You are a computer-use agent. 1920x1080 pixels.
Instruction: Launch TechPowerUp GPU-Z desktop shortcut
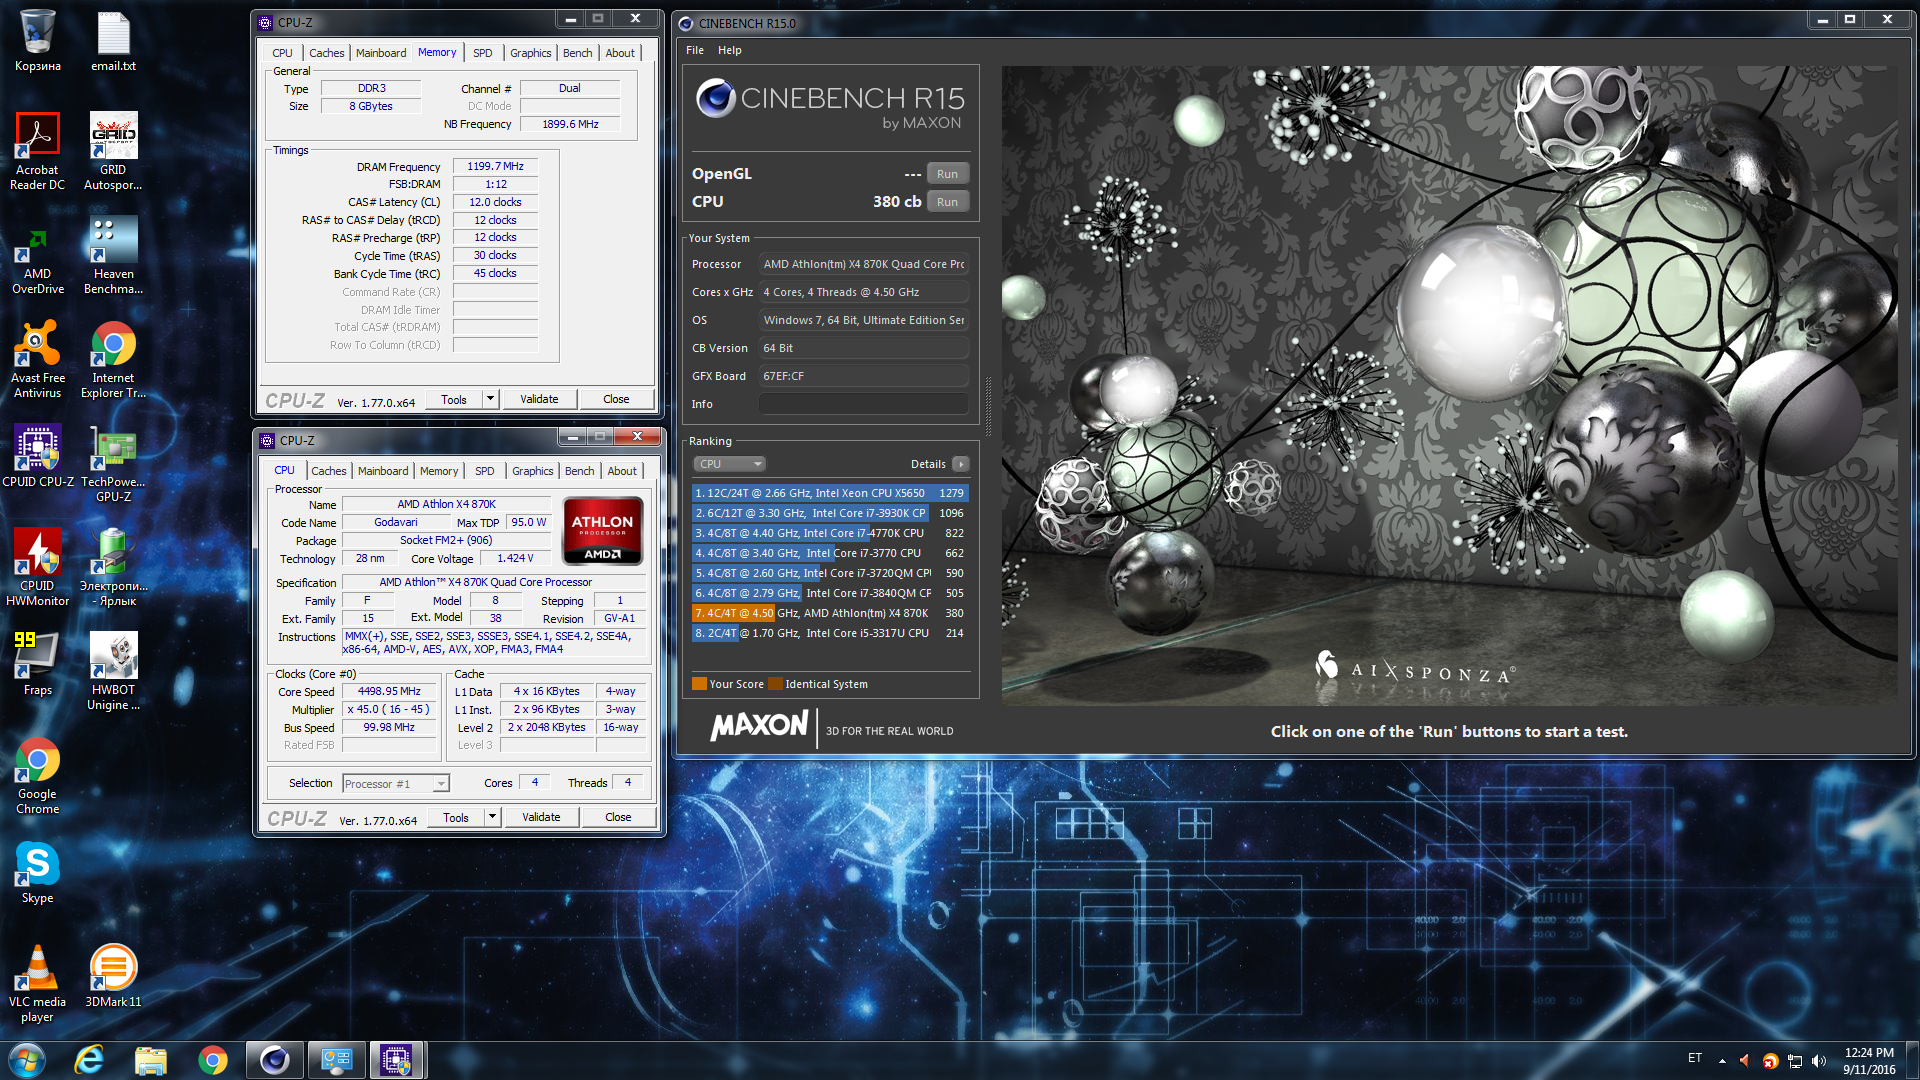click(x=113, y=464)
